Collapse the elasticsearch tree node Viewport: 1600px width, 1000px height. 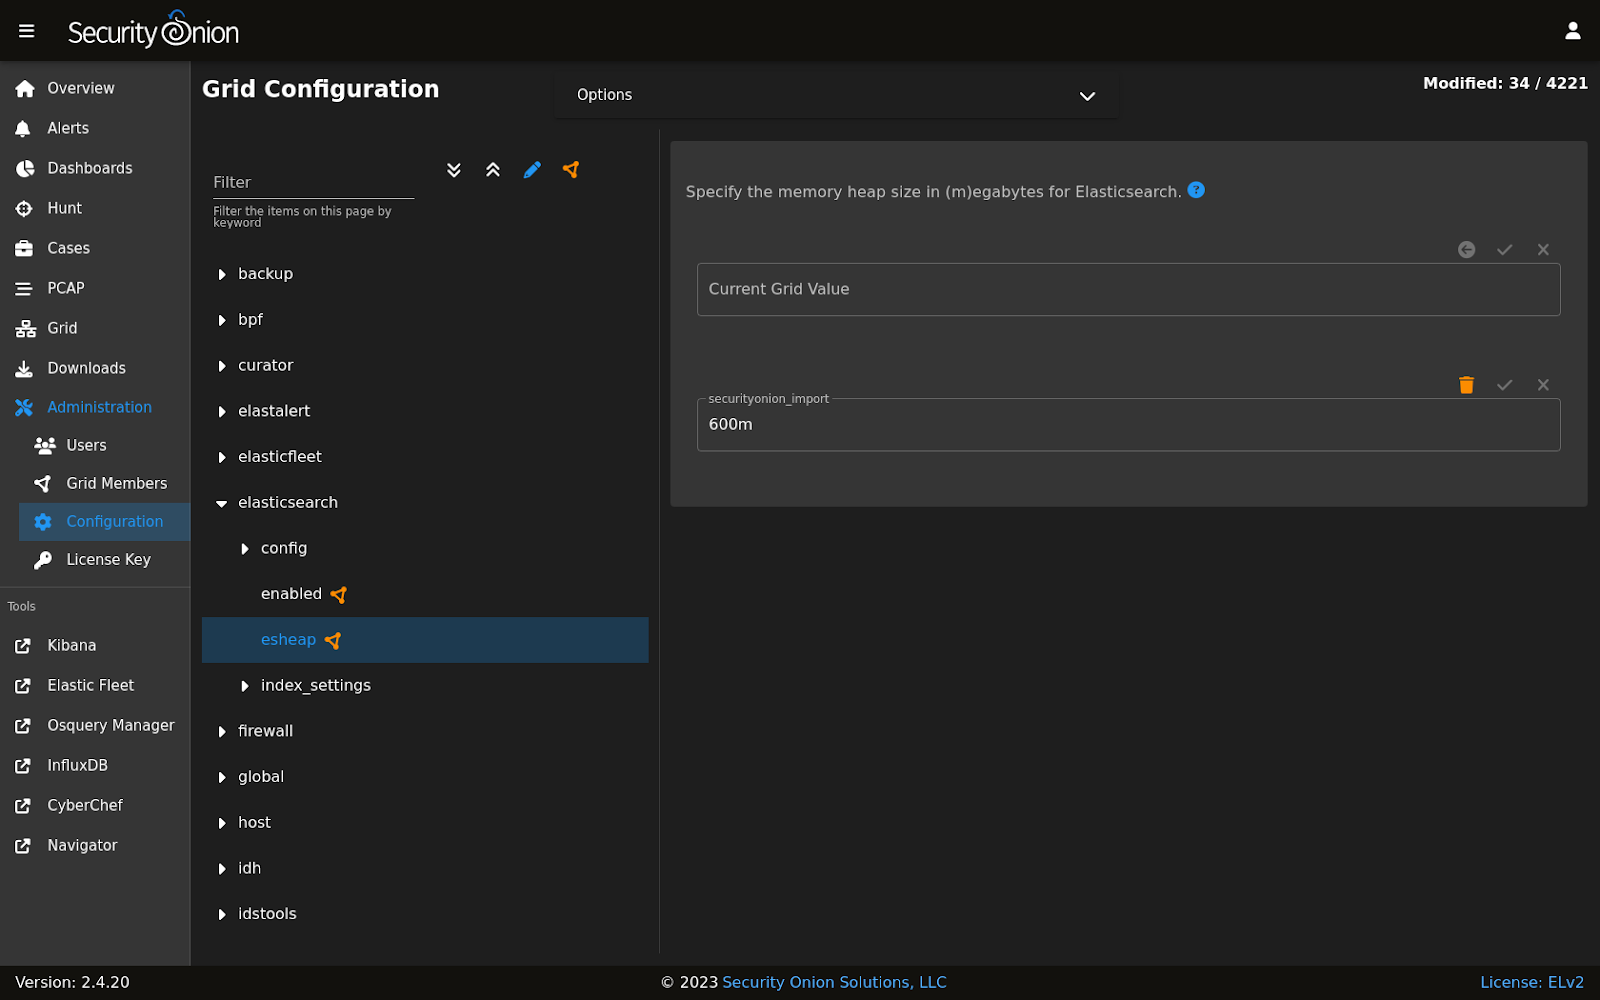coord(222,503)
